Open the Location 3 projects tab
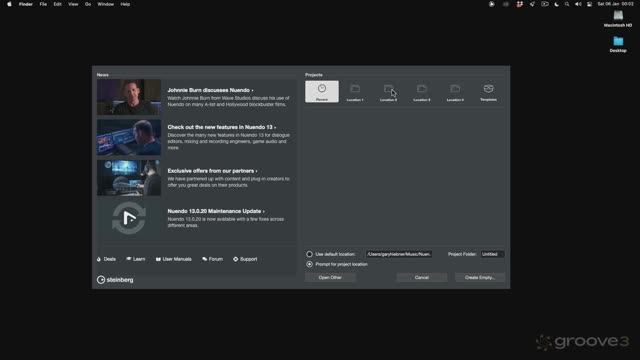 coord(422,92)
